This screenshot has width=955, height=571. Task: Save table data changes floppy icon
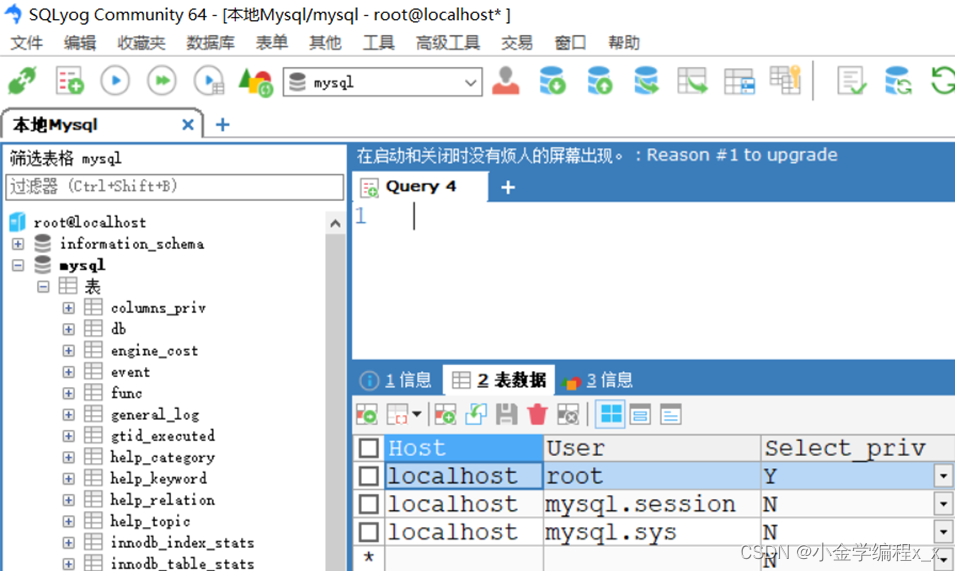(x=506, y=415)
